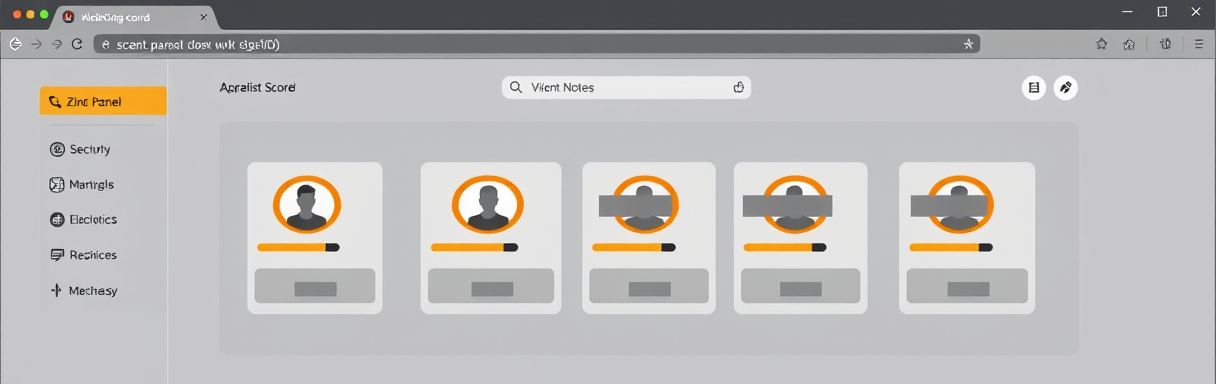Image resolution: width=1216 pixels, height=384 pixels.
Task: Click the Martrgls grid icon
Action: click(57, 185)
